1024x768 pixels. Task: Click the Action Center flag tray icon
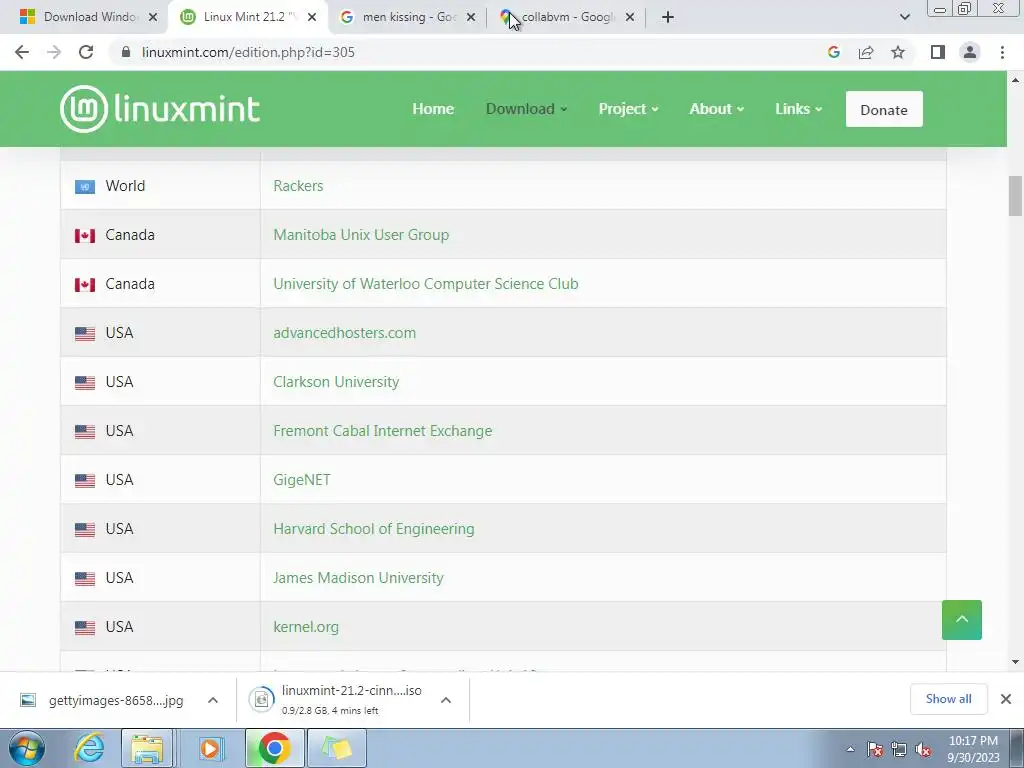[x=875, y=749]
